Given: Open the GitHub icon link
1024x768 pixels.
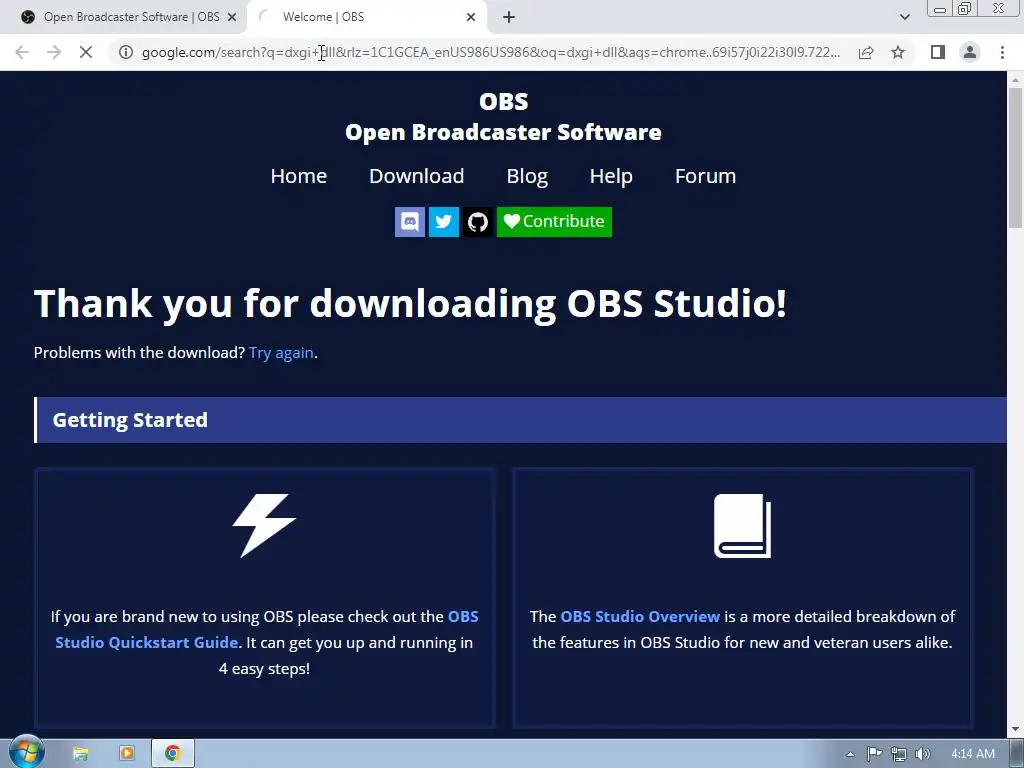Looking at the screenshot, I should point(478,222).
